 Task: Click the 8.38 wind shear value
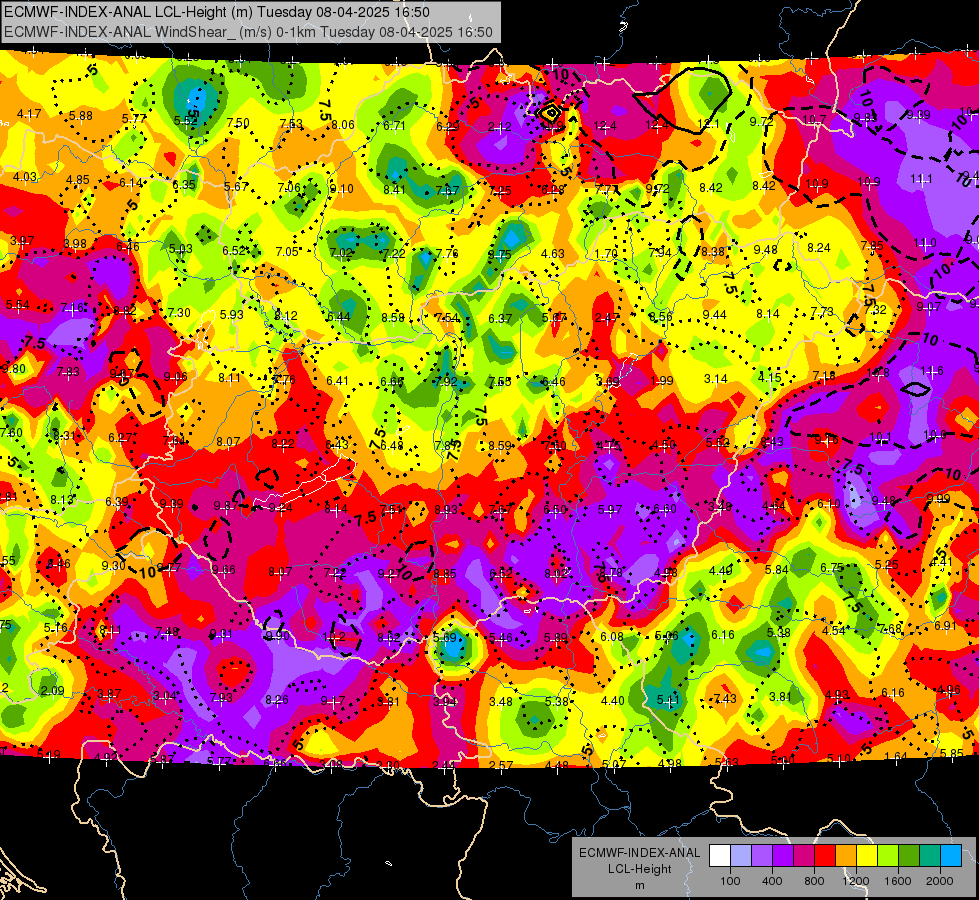[x=713, y=251]
